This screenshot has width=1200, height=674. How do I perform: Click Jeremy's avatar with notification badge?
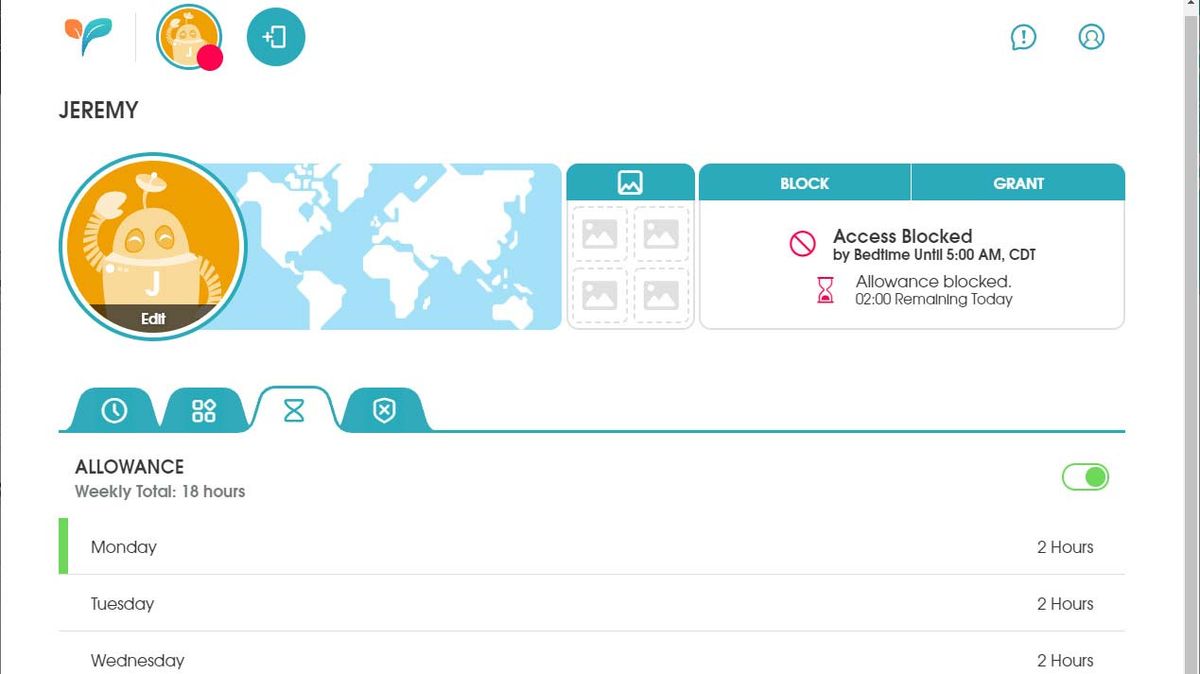pos(188,36)
